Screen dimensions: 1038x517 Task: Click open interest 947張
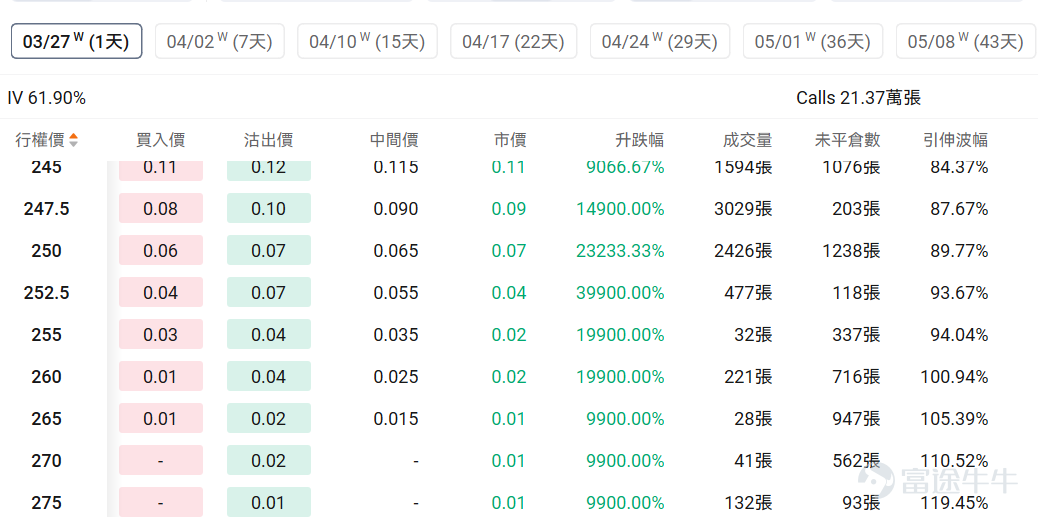click(x=857, y=419)
